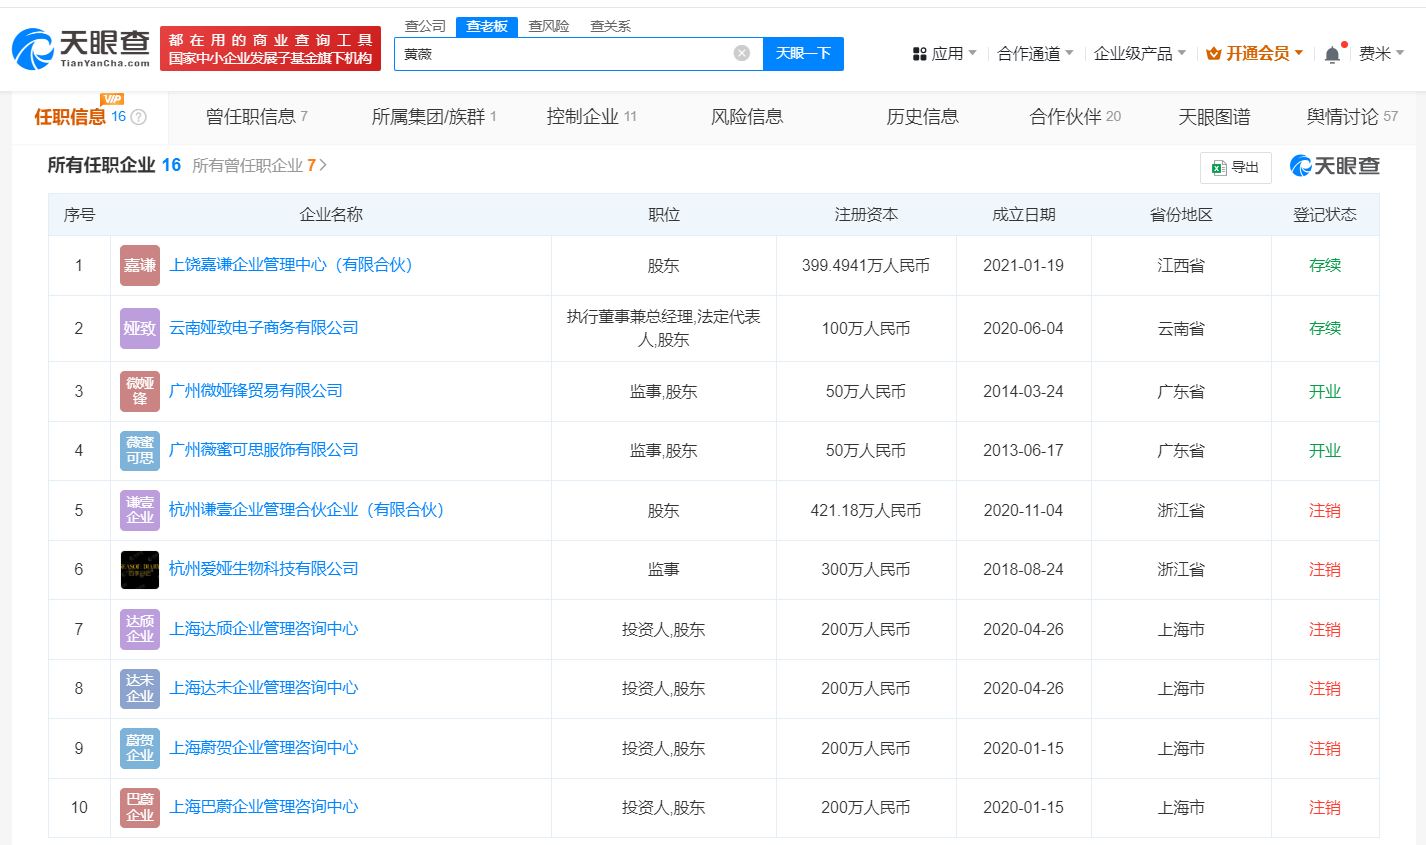The width and height of the screenshot is (1426, 845).
Task: Click the 杭州爱娅生物科技 black logo thumbnail
Action: [140, 569]
